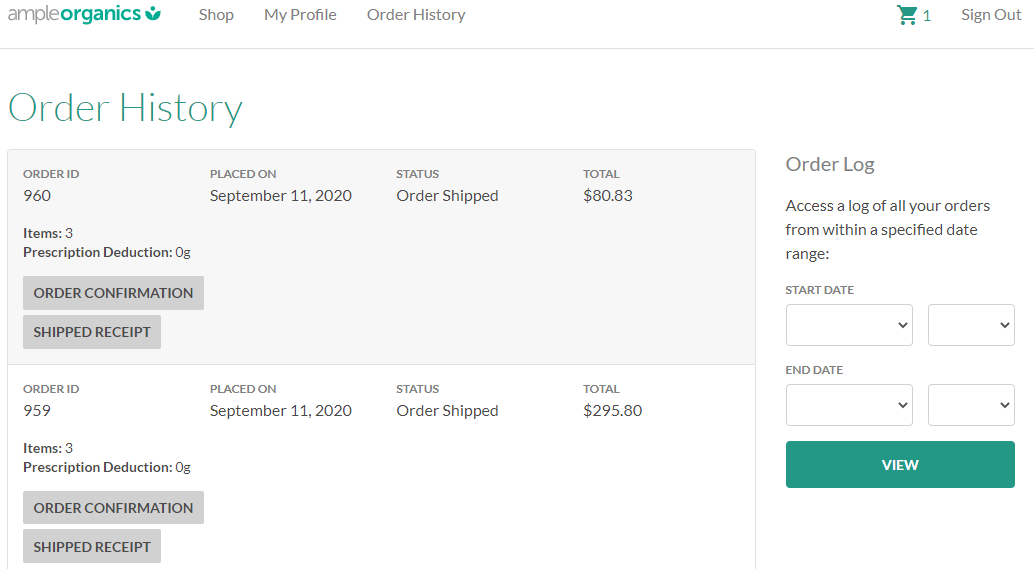Open Order Confirmation for order 959

coord(113,508)
